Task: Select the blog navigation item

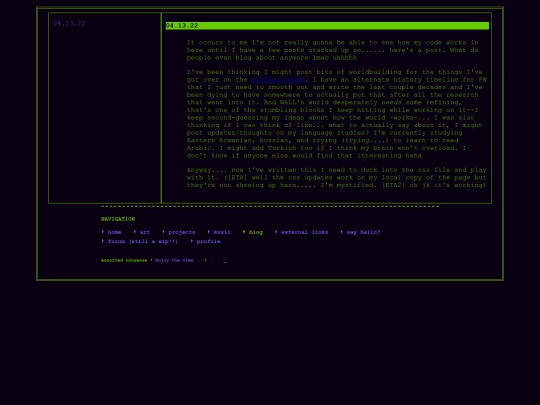Action: click(256, 232)
